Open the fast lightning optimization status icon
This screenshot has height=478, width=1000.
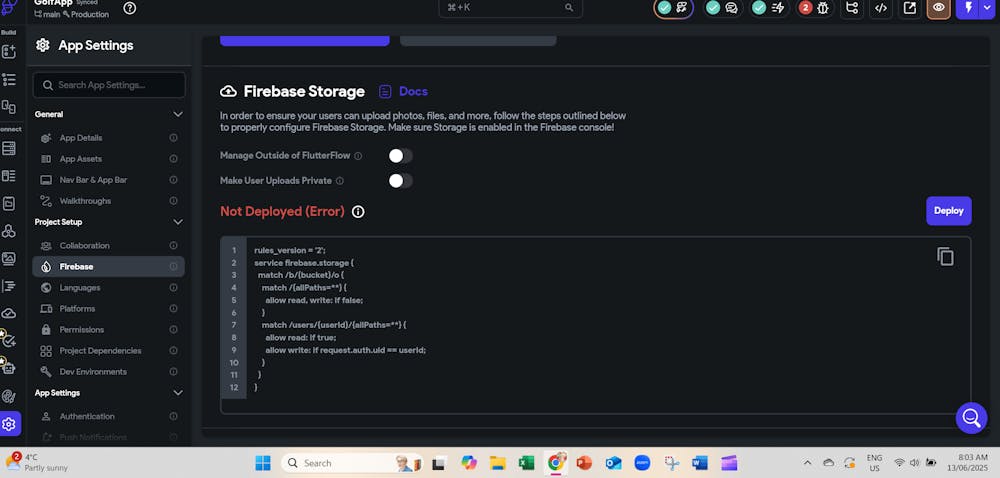777,8
